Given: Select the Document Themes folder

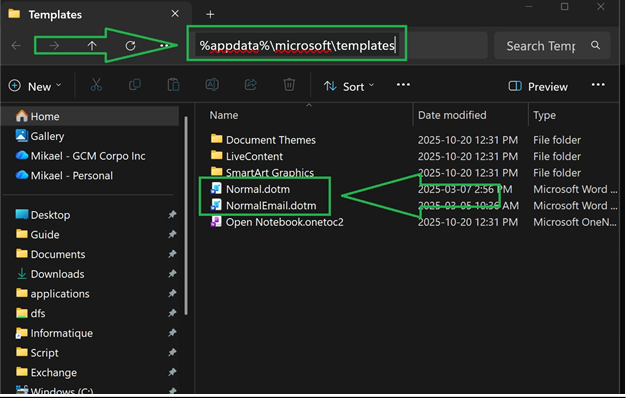Looking at the screenshot, I should [x=270, y=140].
